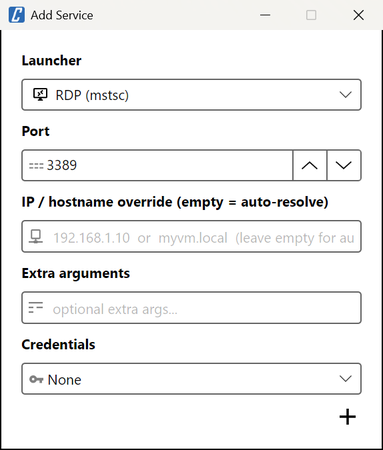Click the Extra arguments label
383x450 pixels.
coord(76,274)
